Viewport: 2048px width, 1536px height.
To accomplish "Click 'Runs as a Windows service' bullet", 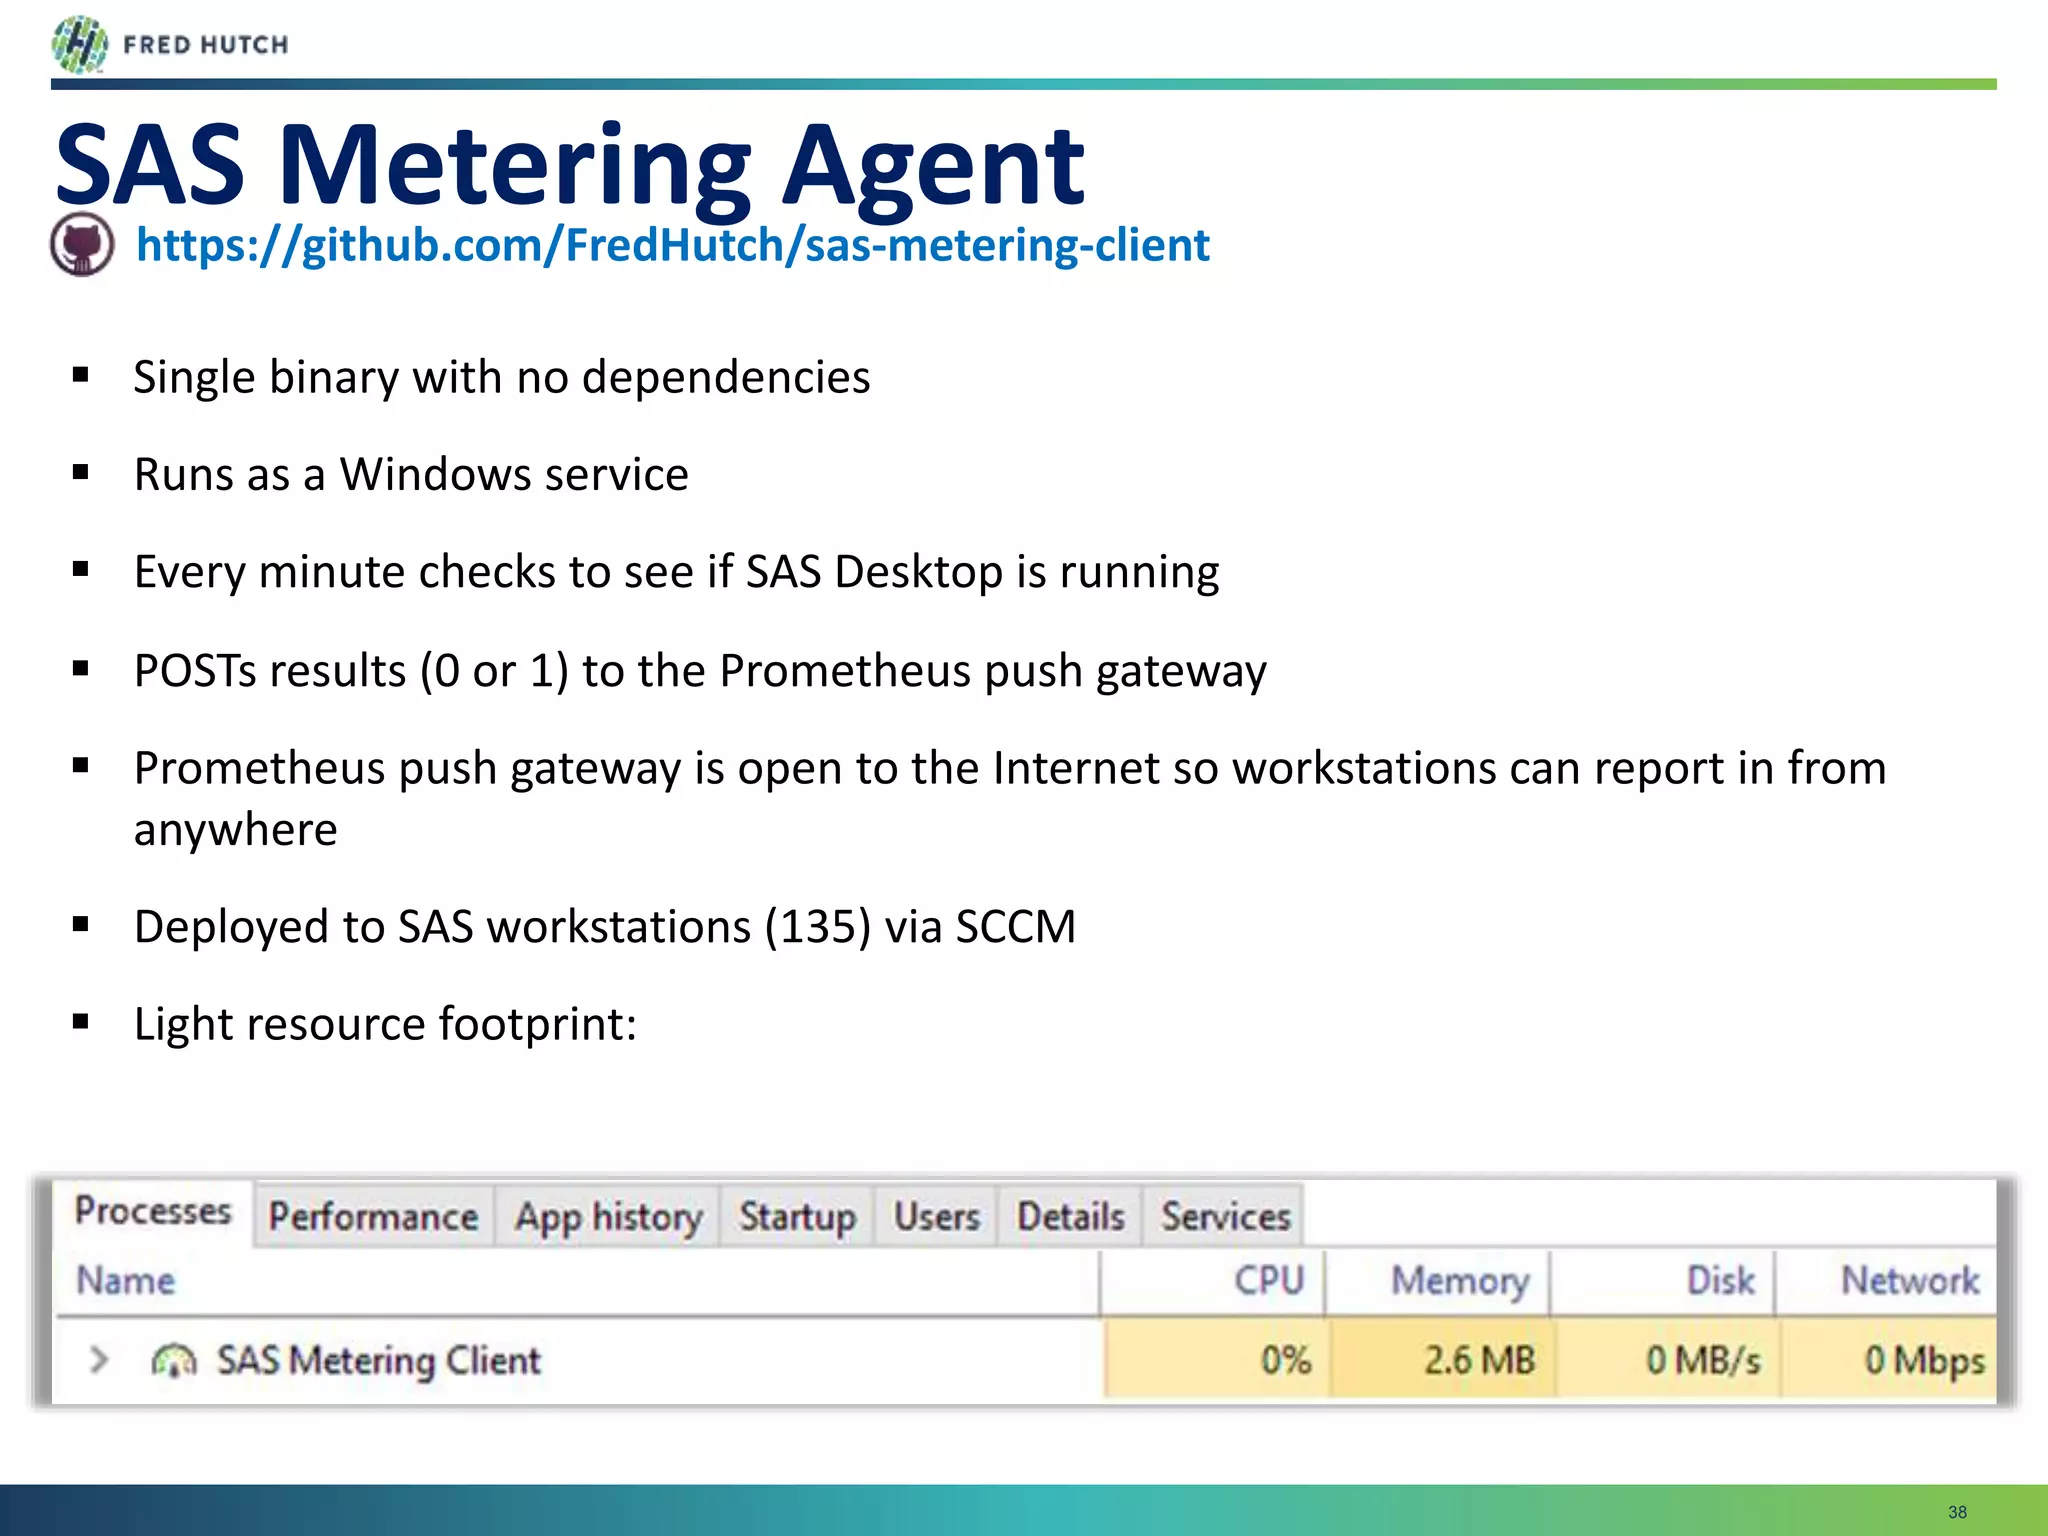I will pos(411,474).
